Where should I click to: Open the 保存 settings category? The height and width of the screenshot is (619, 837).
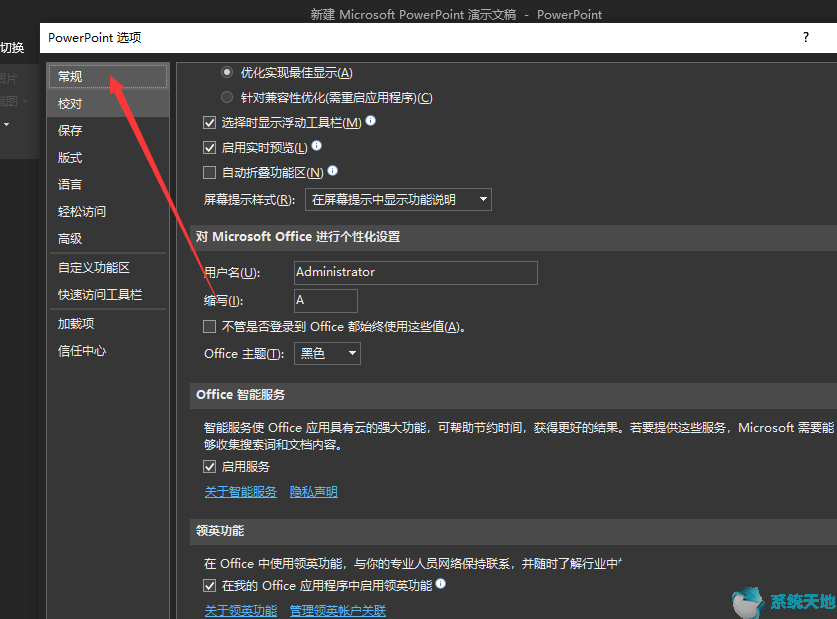pyautogui.click(x=108, y=131)
